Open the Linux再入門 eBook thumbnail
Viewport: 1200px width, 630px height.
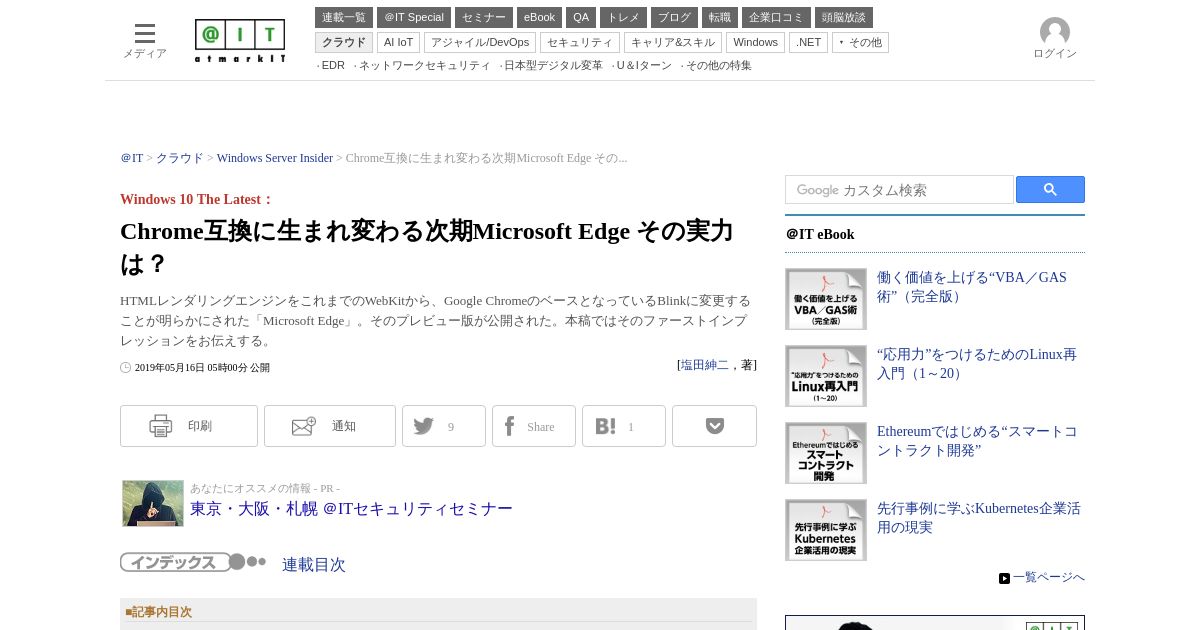[x=826, y=376]
